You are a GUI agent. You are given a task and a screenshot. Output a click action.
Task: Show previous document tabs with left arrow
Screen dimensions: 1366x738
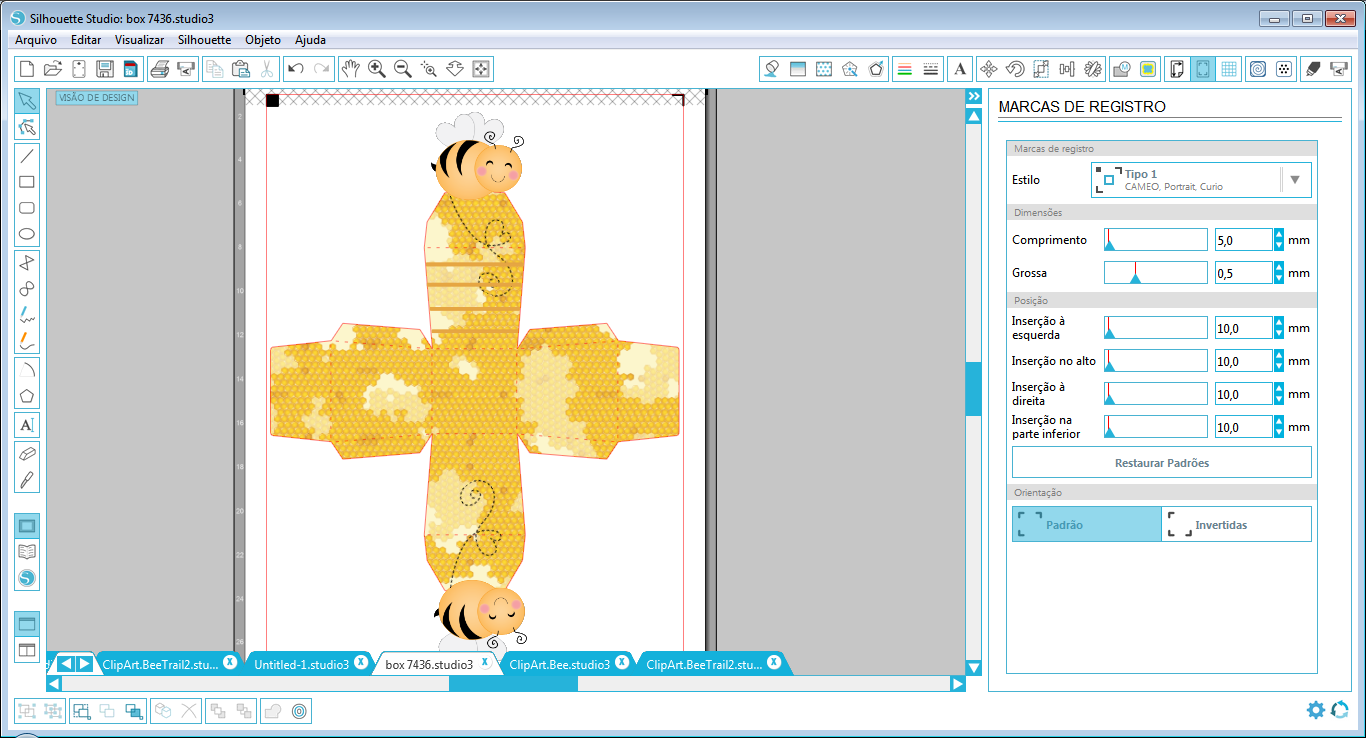65,663
